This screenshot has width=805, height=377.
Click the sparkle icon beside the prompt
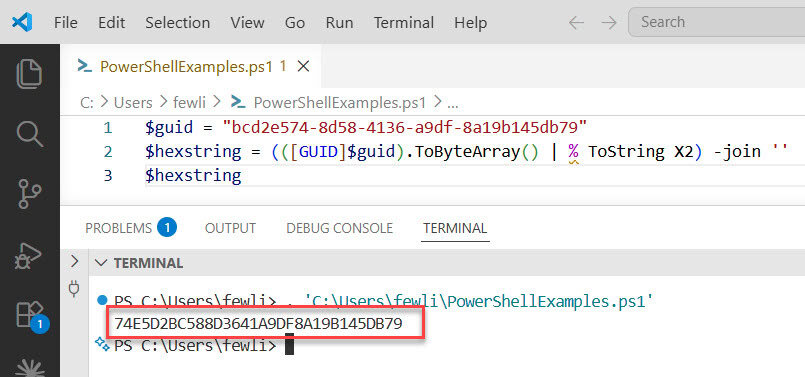point(102,344)
